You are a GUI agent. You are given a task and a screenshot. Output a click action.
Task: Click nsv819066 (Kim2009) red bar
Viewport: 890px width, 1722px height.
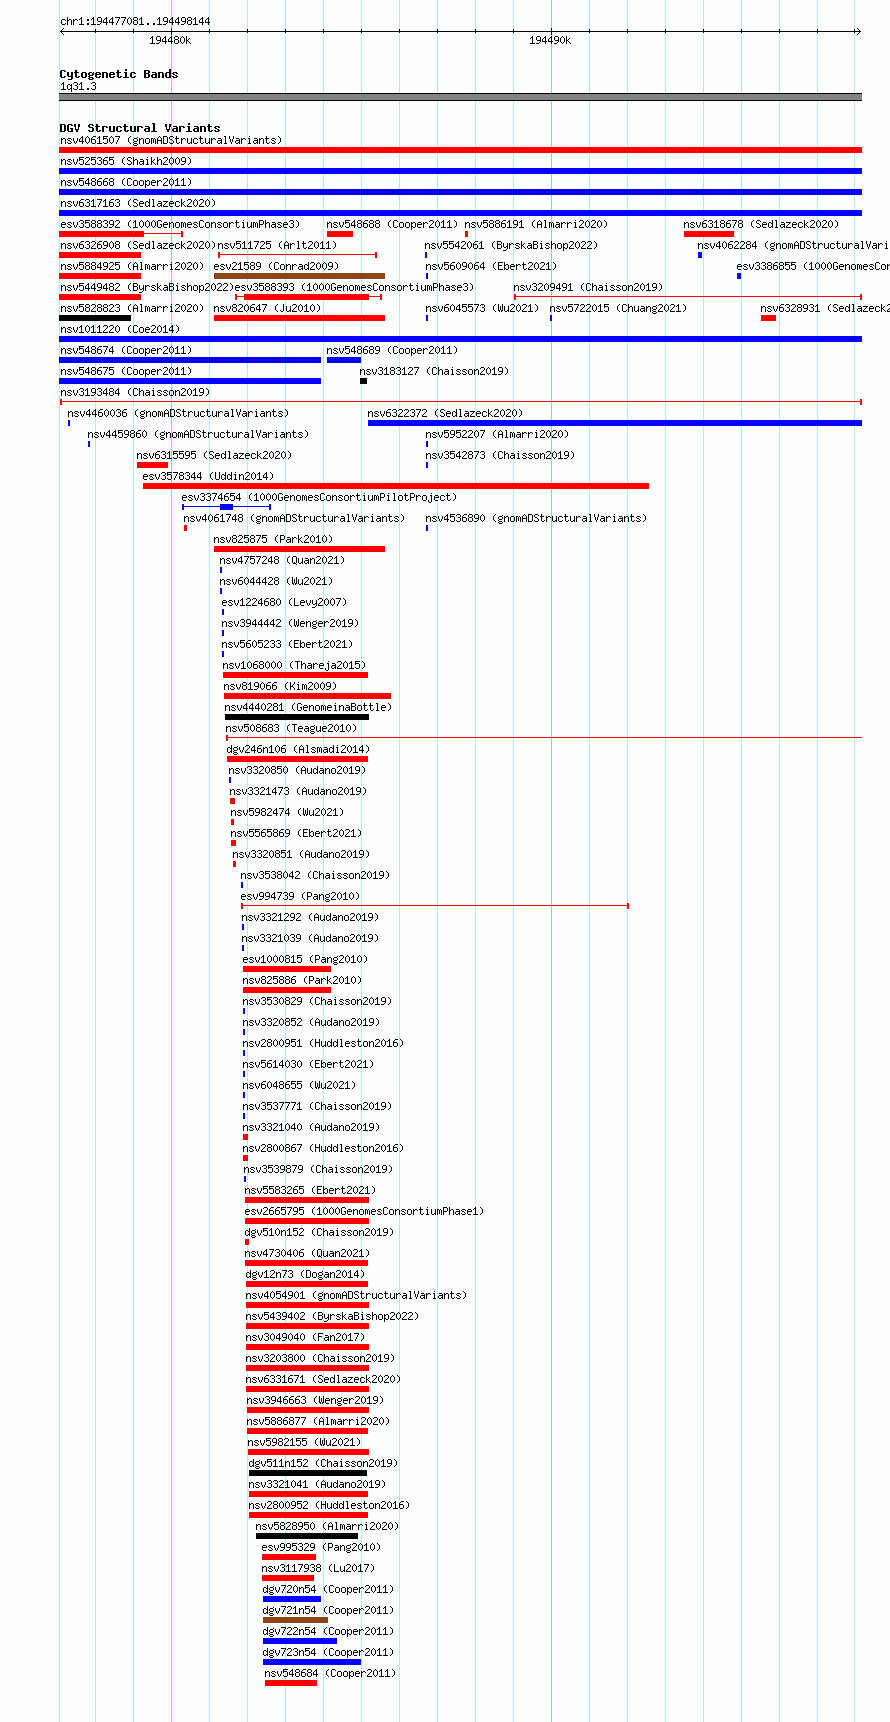(x=307, y=696)
